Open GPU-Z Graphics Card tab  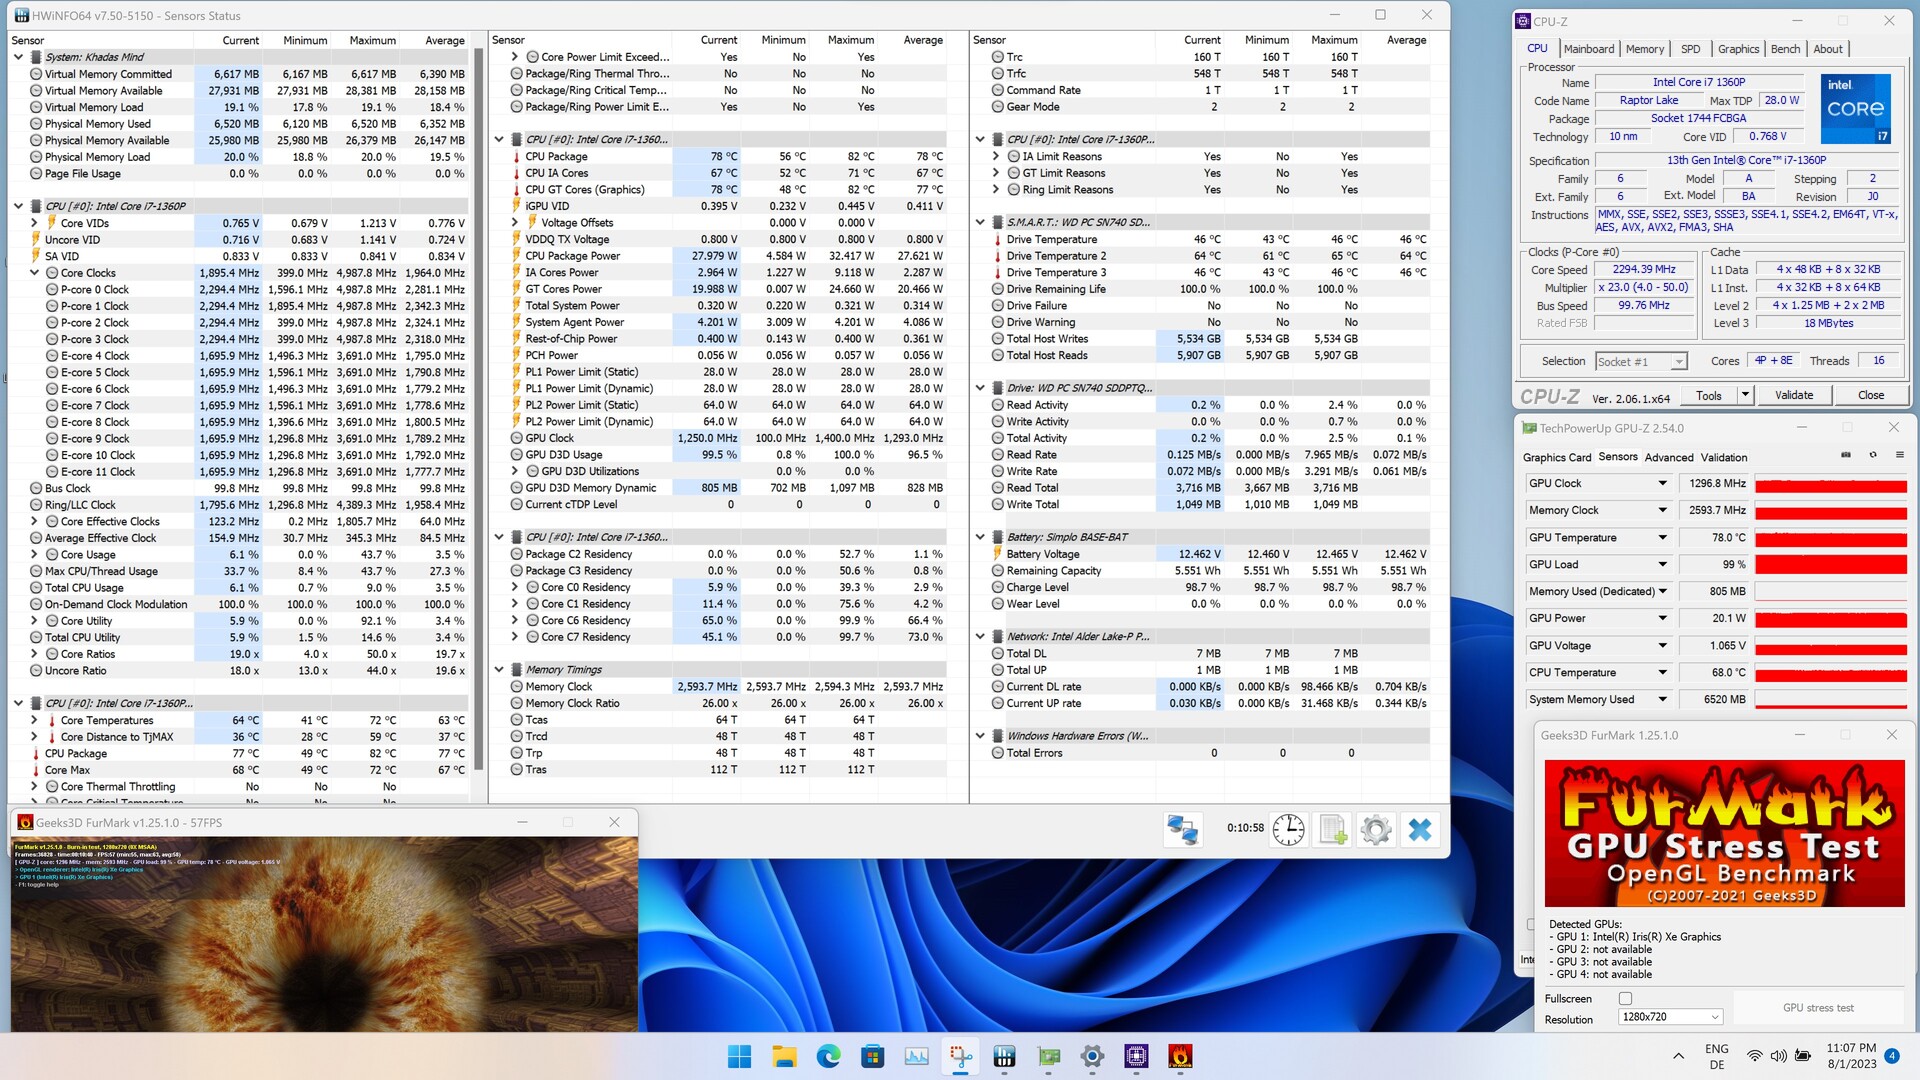coord(1556,457)
